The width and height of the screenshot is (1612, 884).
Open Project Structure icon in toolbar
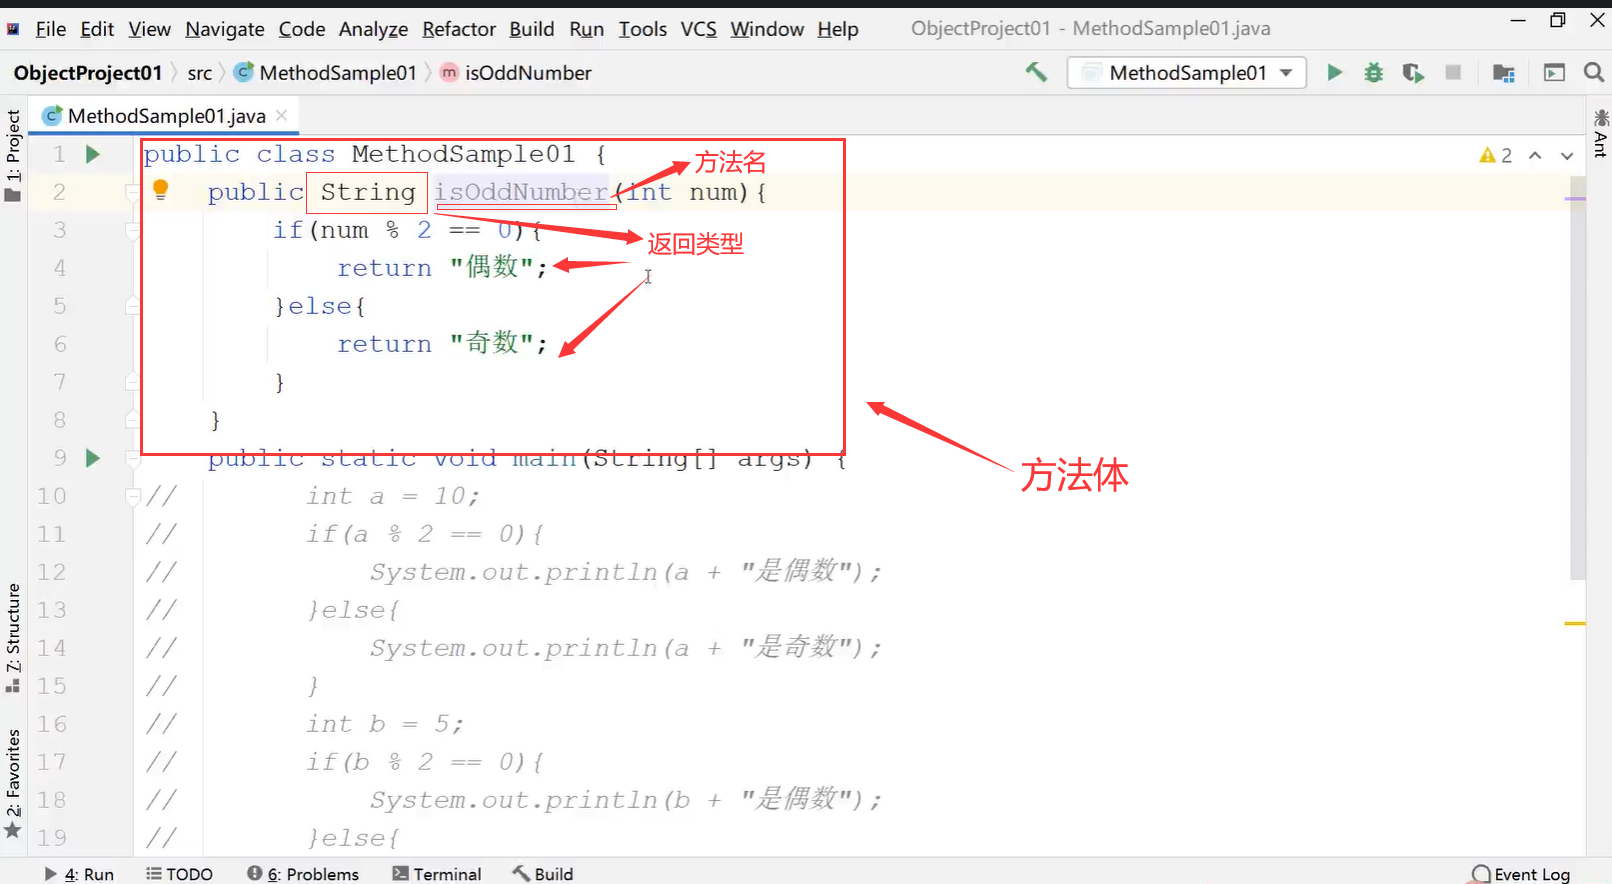point(1503,72)
